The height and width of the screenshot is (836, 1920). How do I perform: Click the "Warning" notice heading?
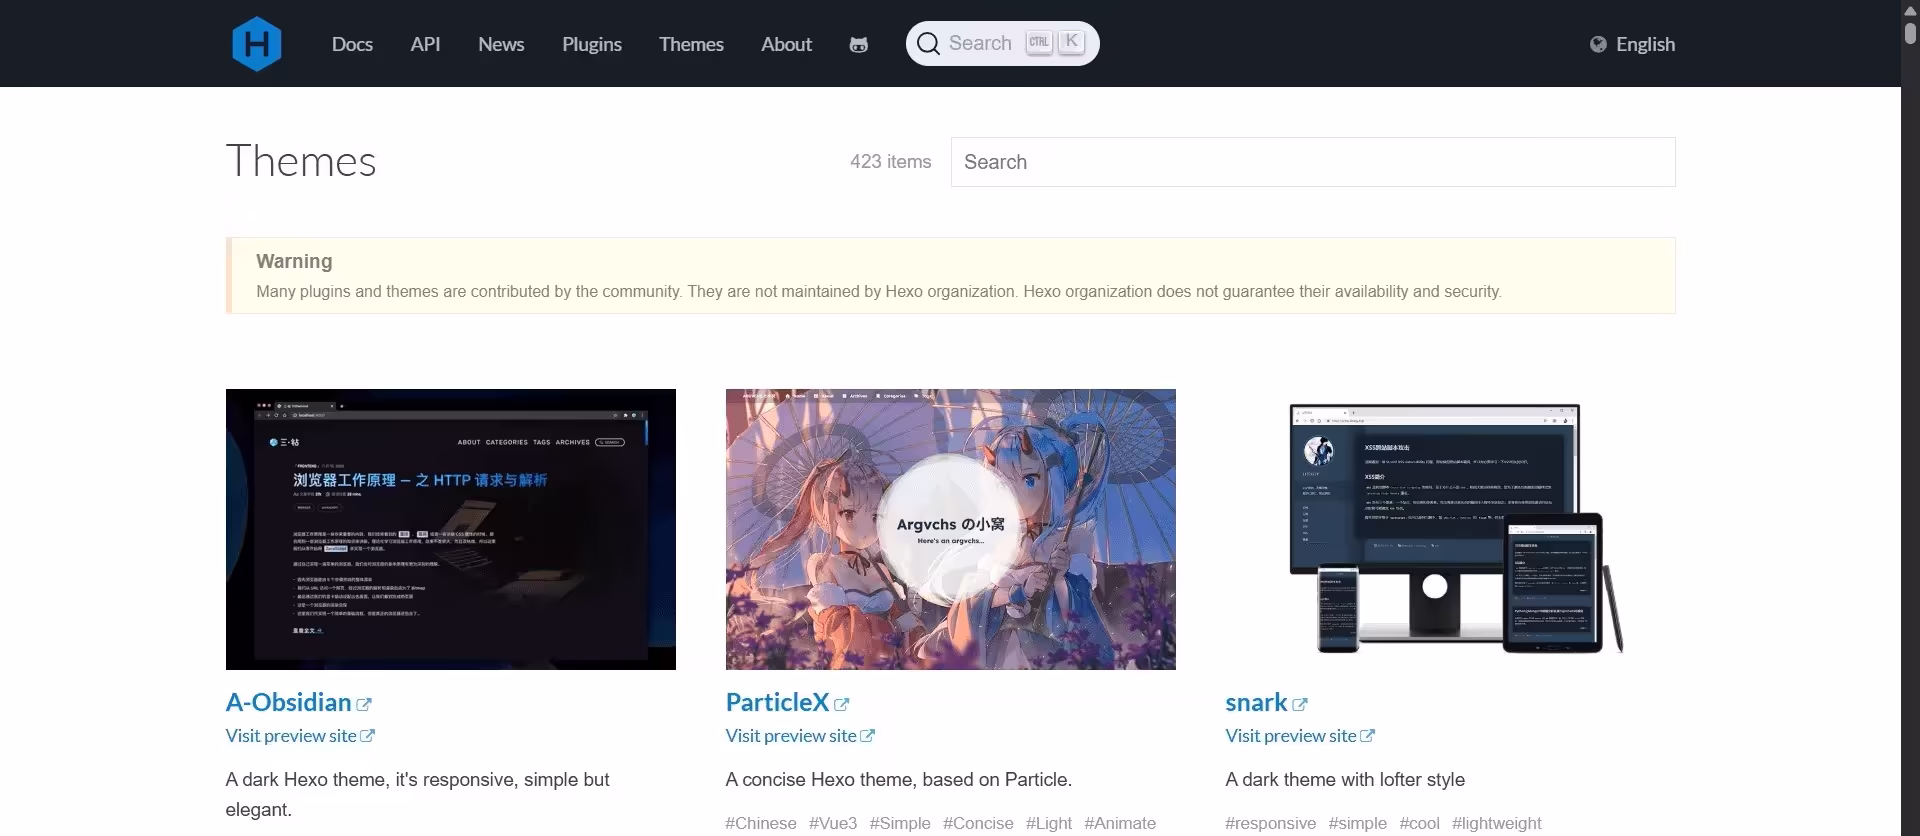pos(294,261)
